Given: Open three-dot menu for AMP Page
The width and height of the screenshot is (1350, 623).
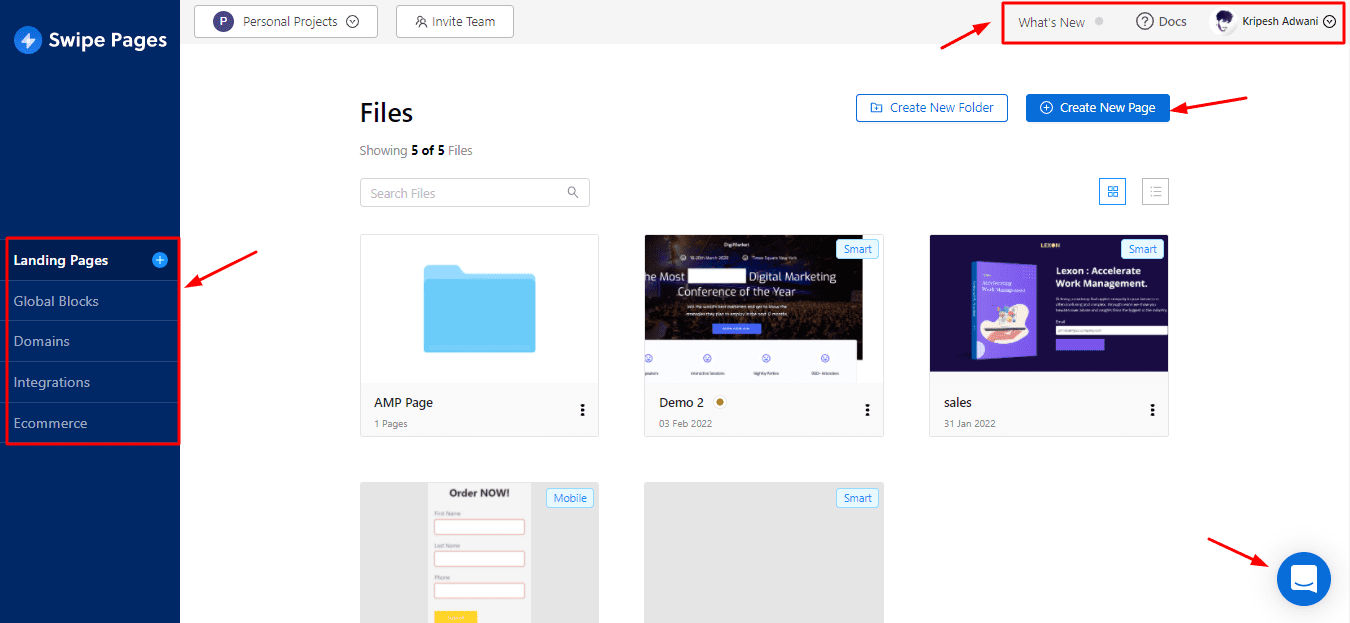Looking at the screenshot, I should pyautogui.click(x=582, y=410).
